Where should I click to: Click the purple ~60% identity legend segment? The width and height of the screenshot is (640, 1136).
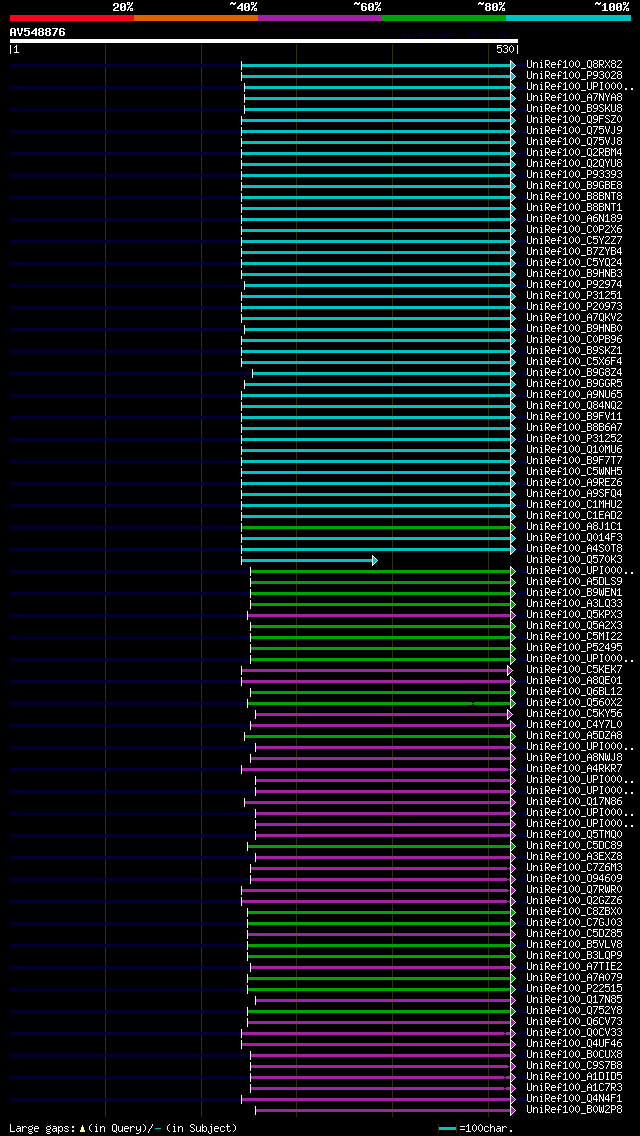click(x=320, y=17)
